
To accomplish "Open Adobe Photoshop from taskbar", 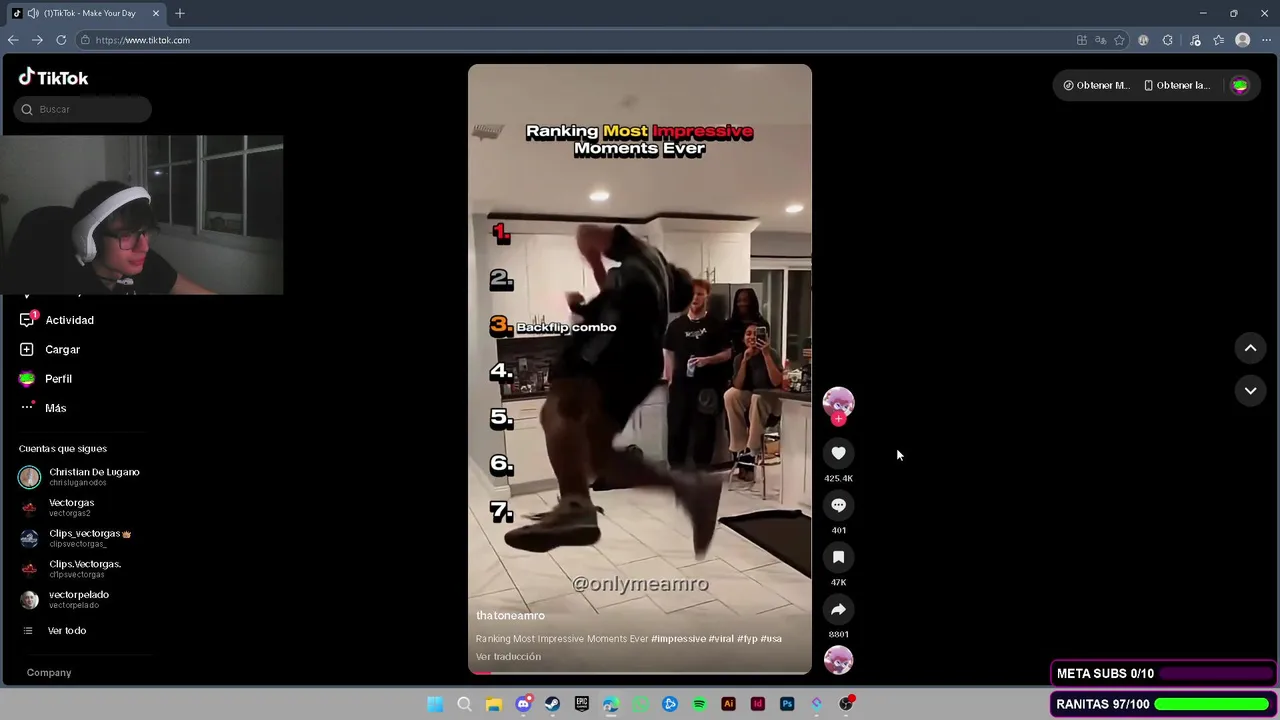I will 787,704.
